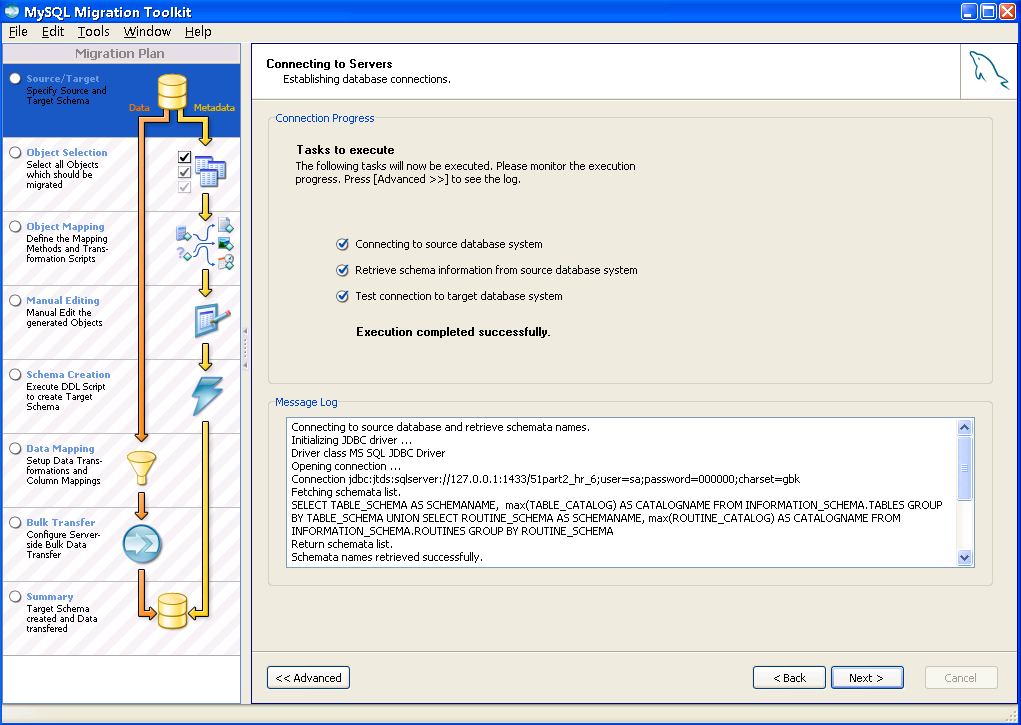The width and height of the screenshot is (1021, 725).
Task: Click the Schema Creation lightning icon
Action: [208, 395]
